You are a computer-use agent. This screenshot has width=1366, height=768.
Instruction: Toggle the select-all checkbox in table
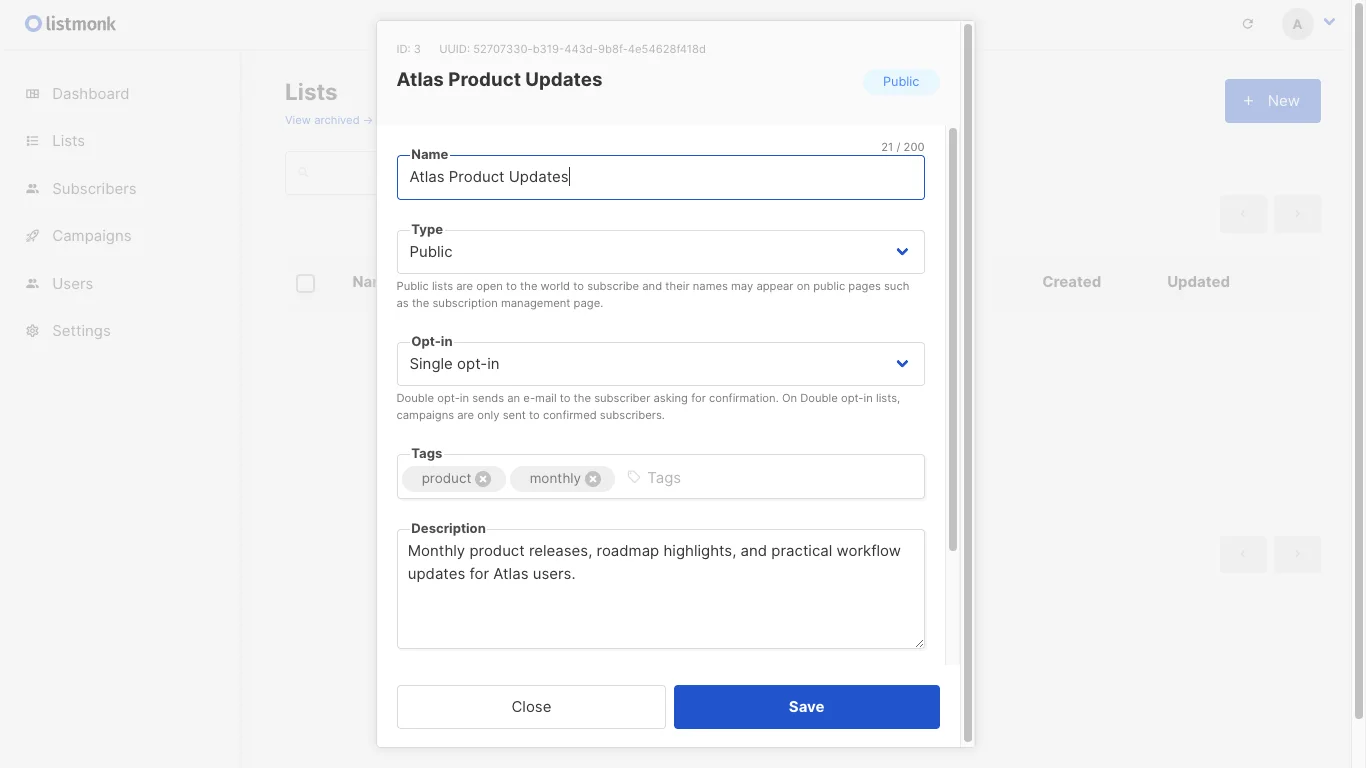tap(306, 283)
